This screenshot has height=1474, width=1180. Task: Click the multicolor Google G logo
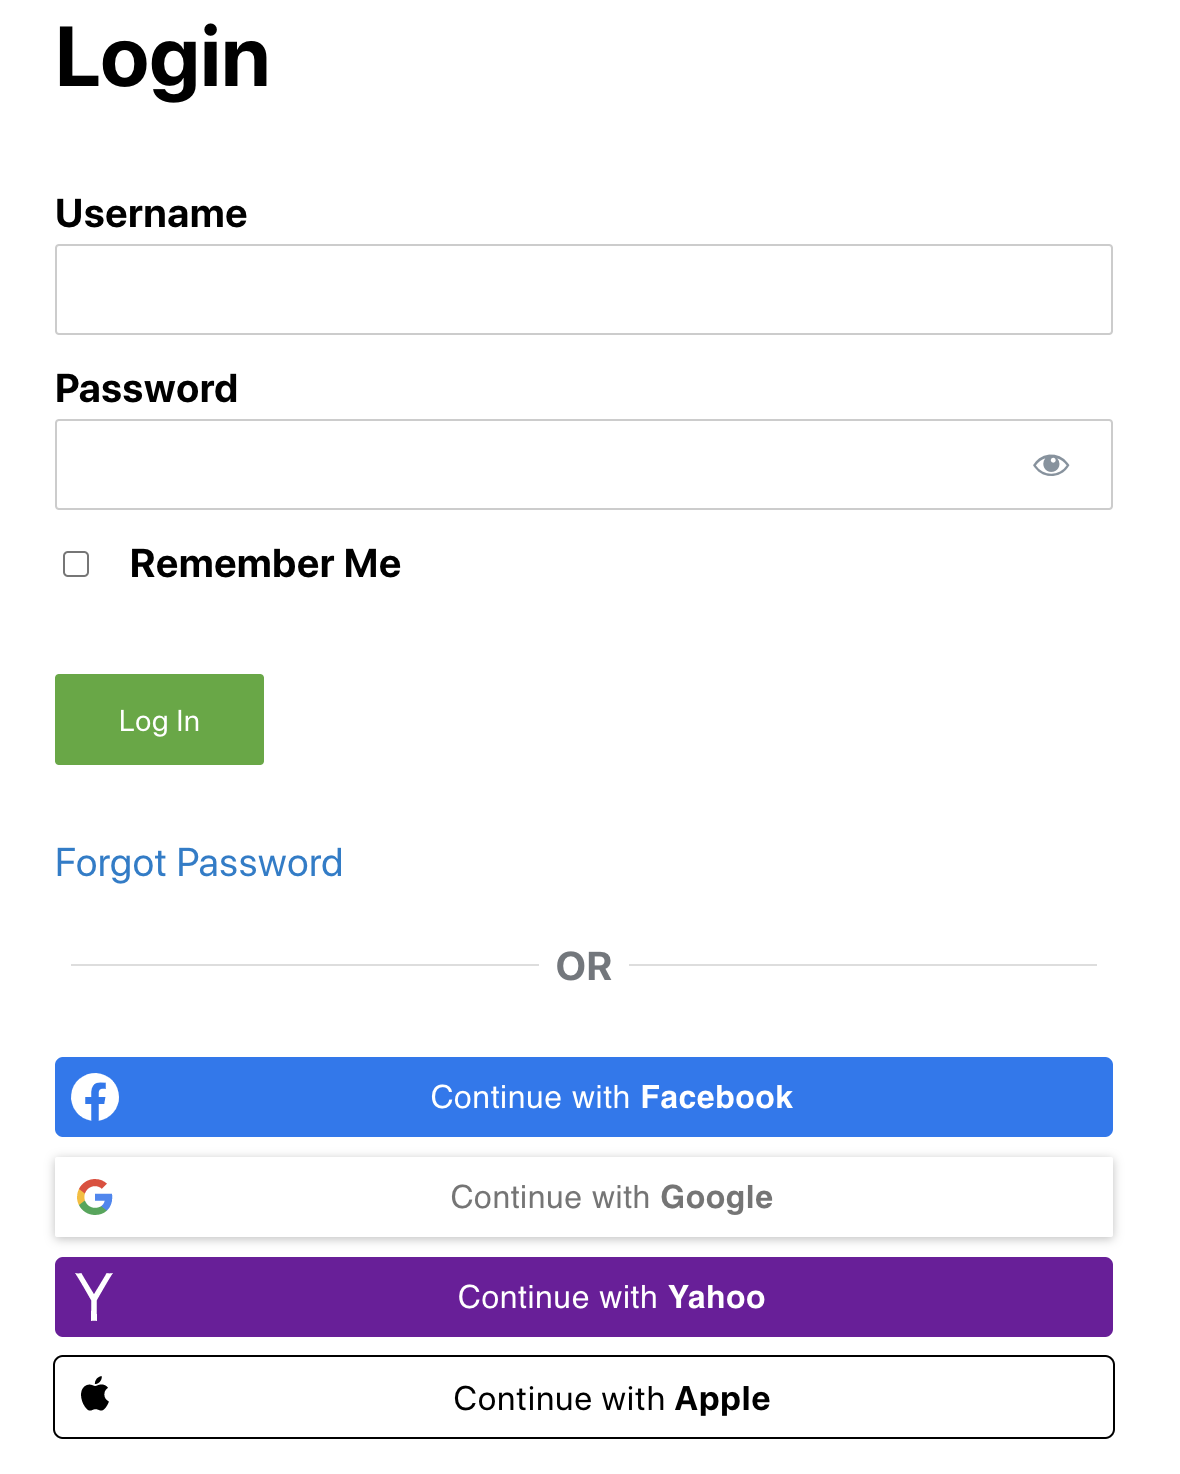click(95, 1197)
